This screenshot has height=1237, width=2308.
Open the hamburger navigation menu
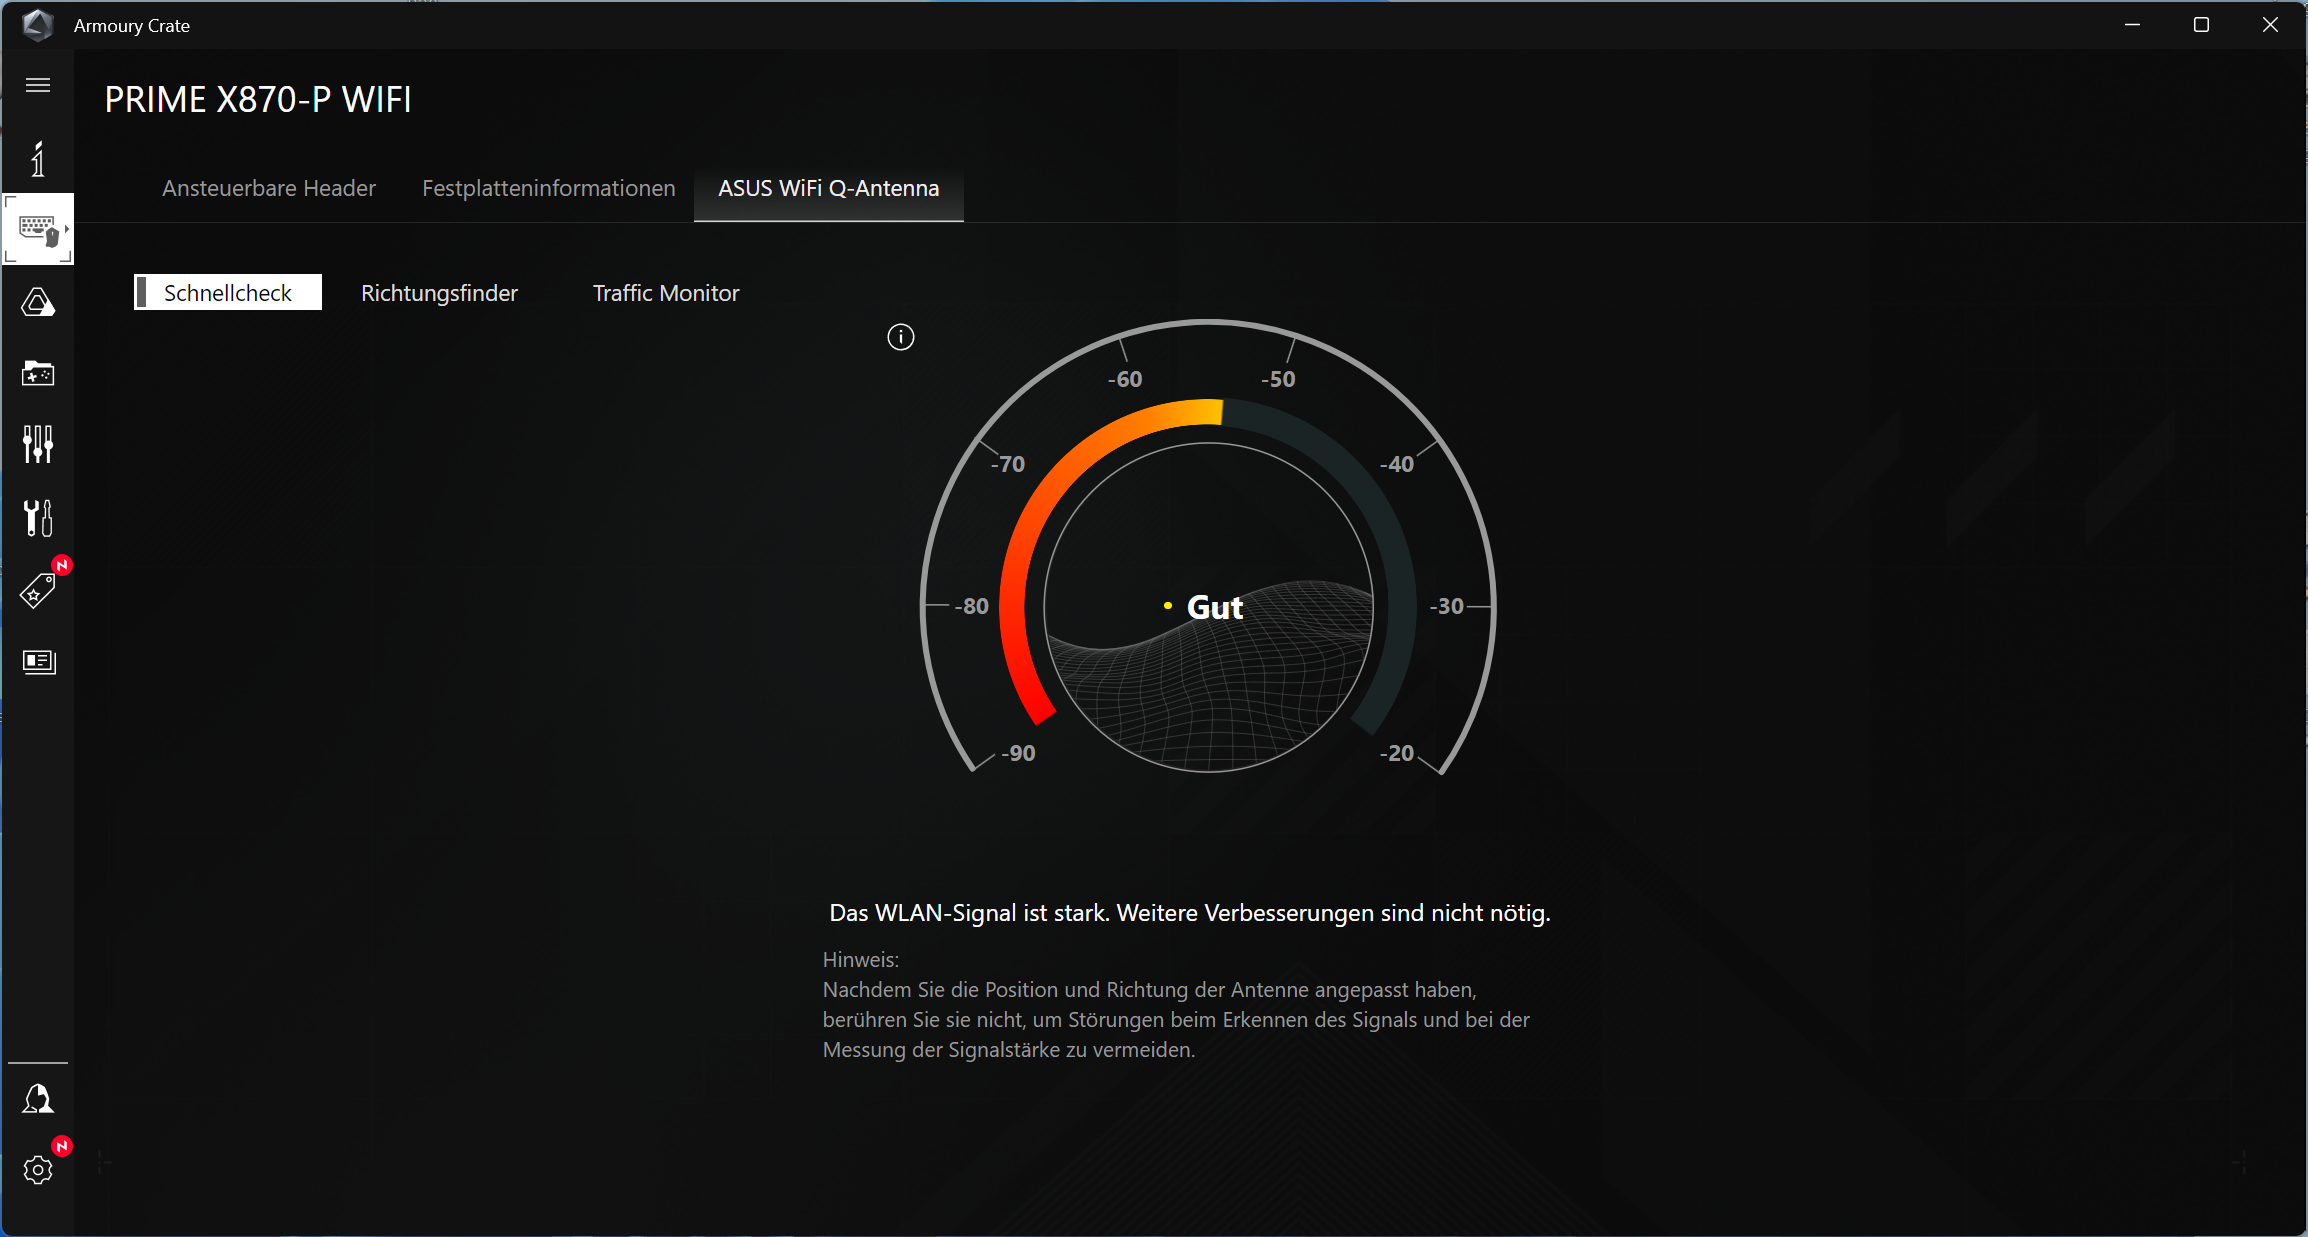[x=38, y=85]
